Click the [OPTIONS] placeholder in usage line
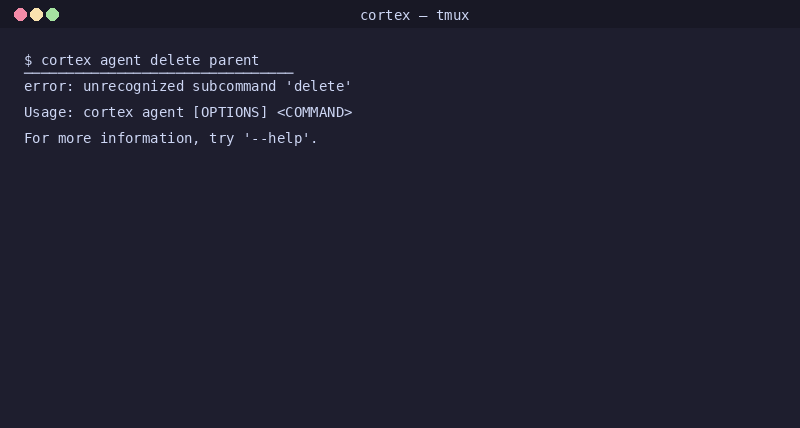The width and height of the screenshot is (800, 428). pos(230,112)
